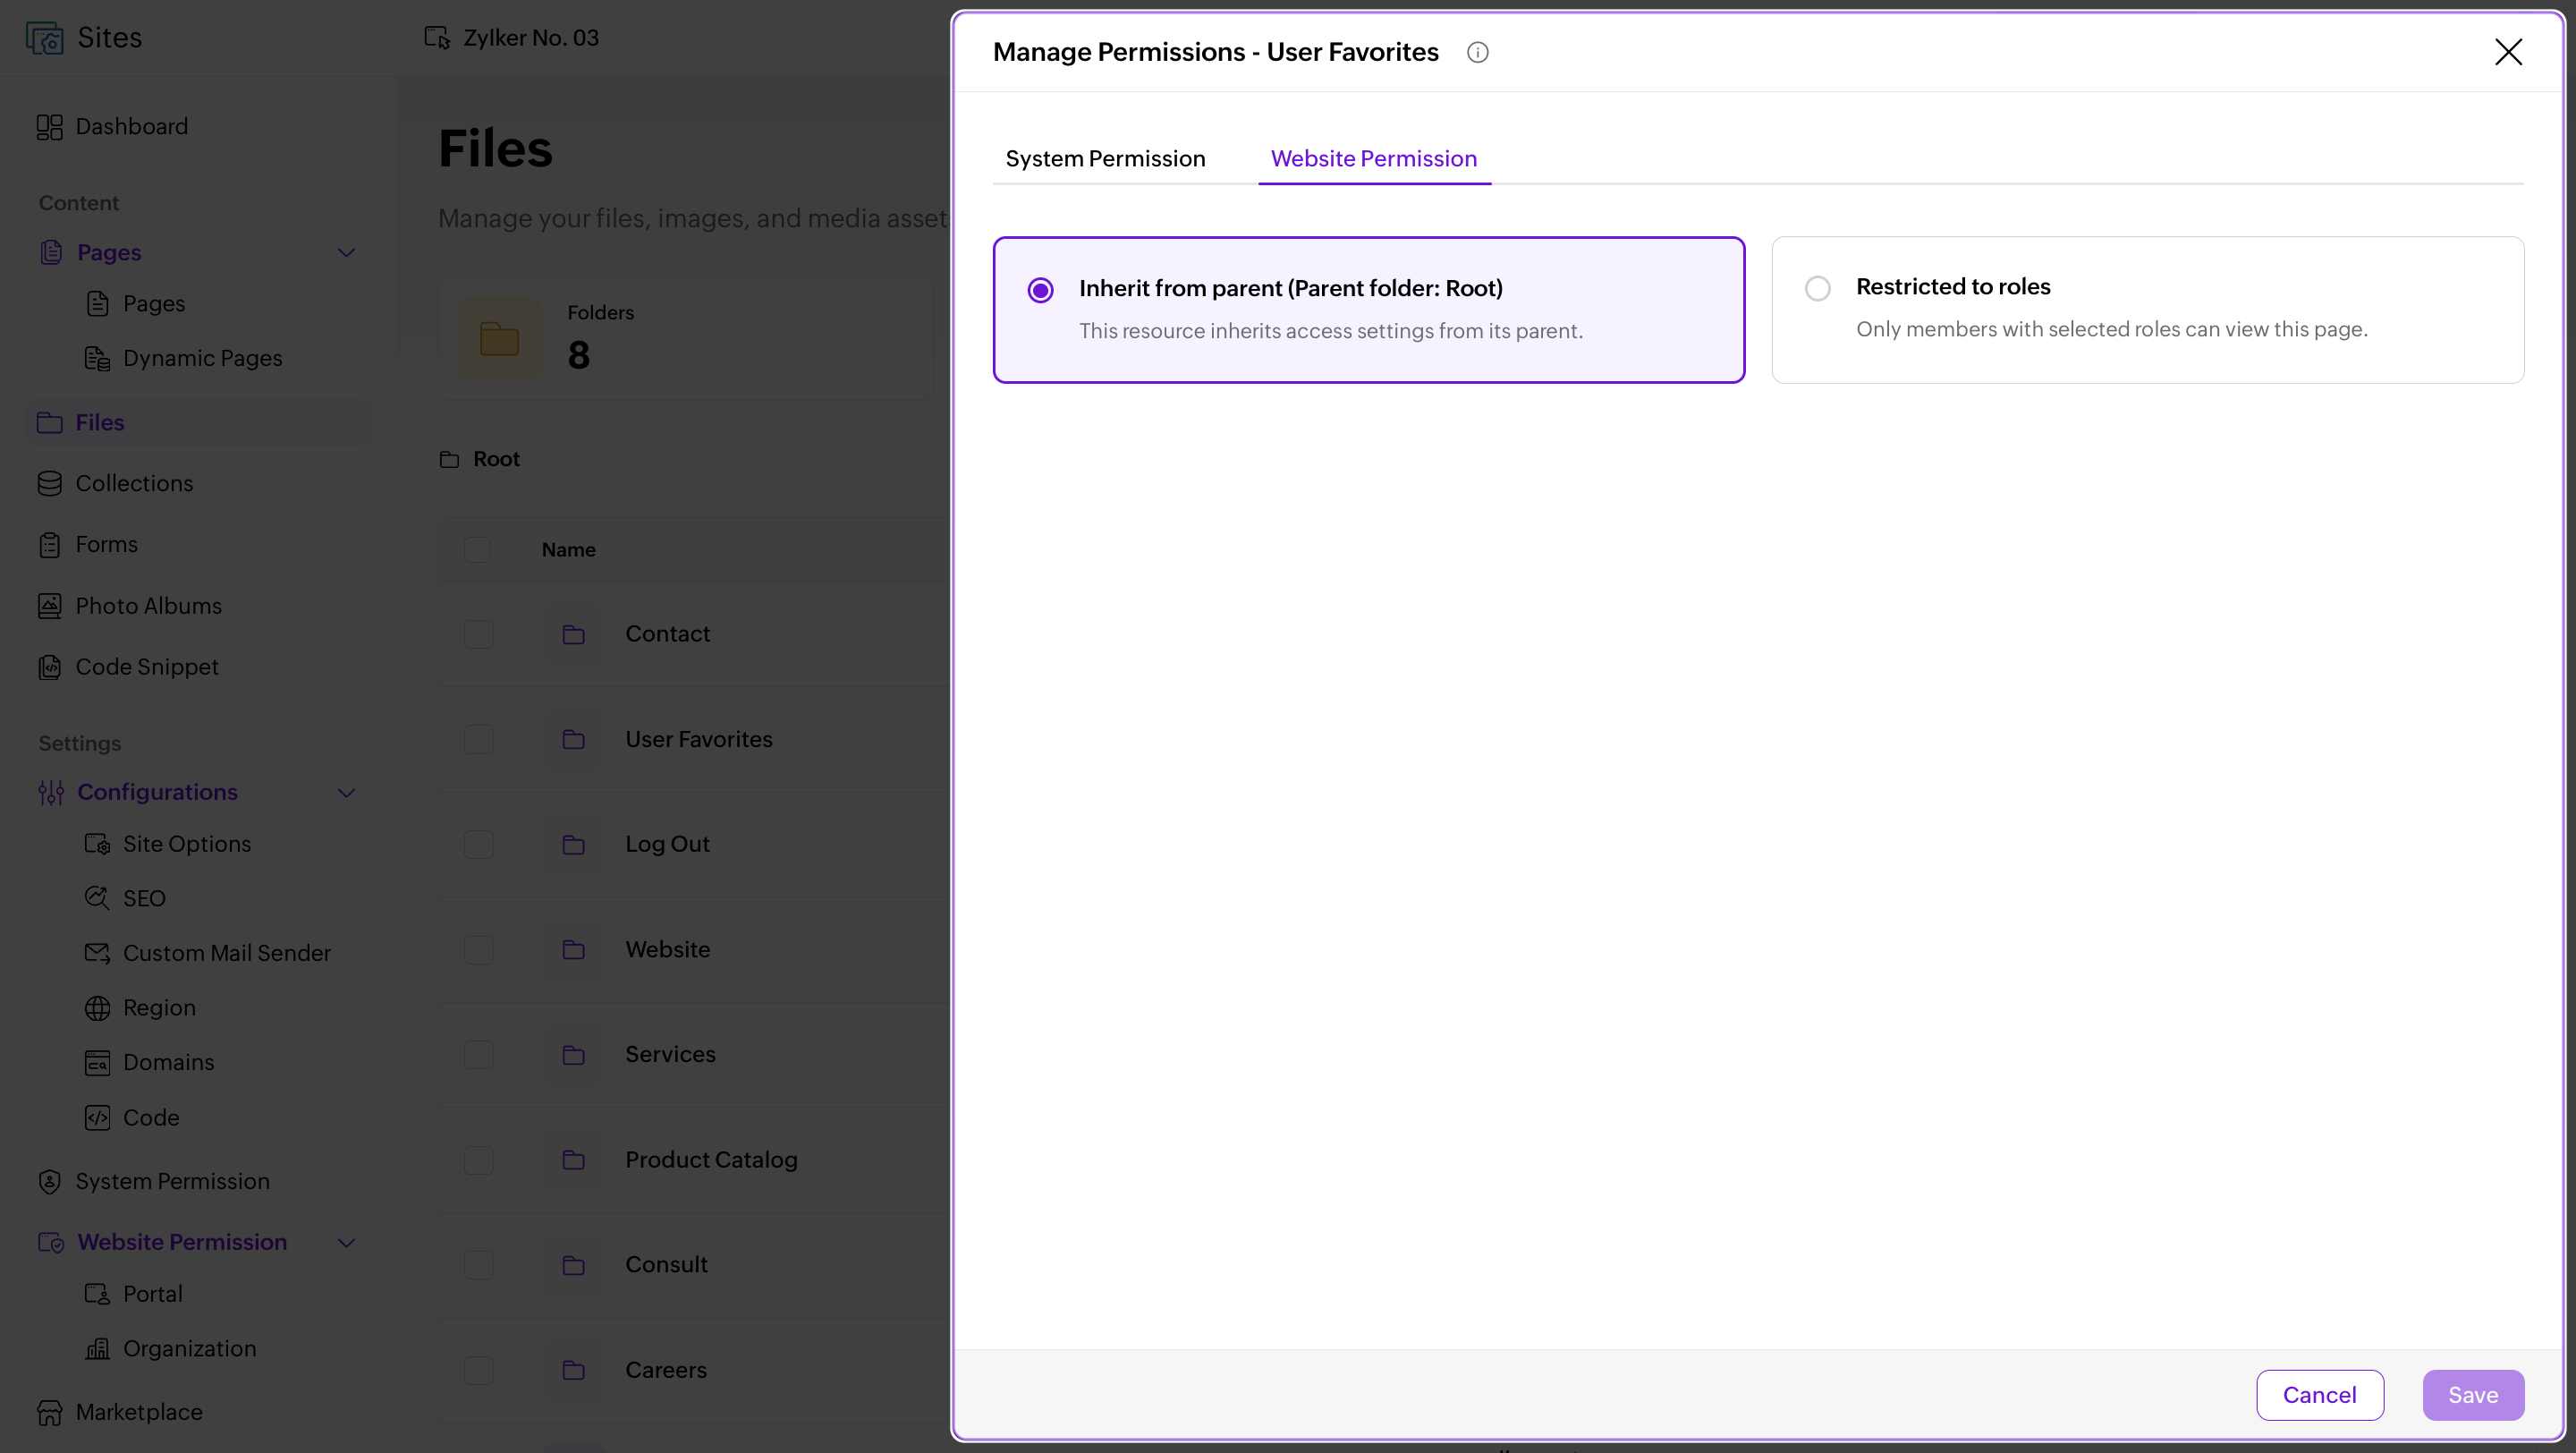This screenshot has height=1453, width=2576.
Task: Click the info icon beside Manage Permissions title
Action: point(1477,53)
